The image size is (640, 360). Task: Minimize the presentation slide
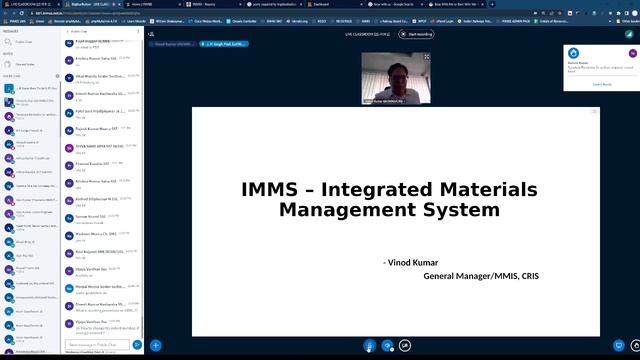click(x=594, y=111)
